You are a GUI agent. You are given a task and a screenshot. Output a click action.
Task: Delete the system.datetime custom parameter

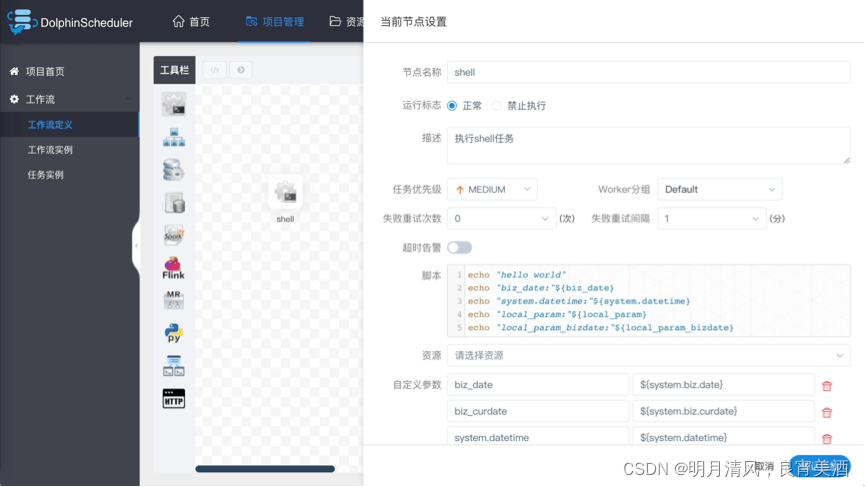pos(827,439)
